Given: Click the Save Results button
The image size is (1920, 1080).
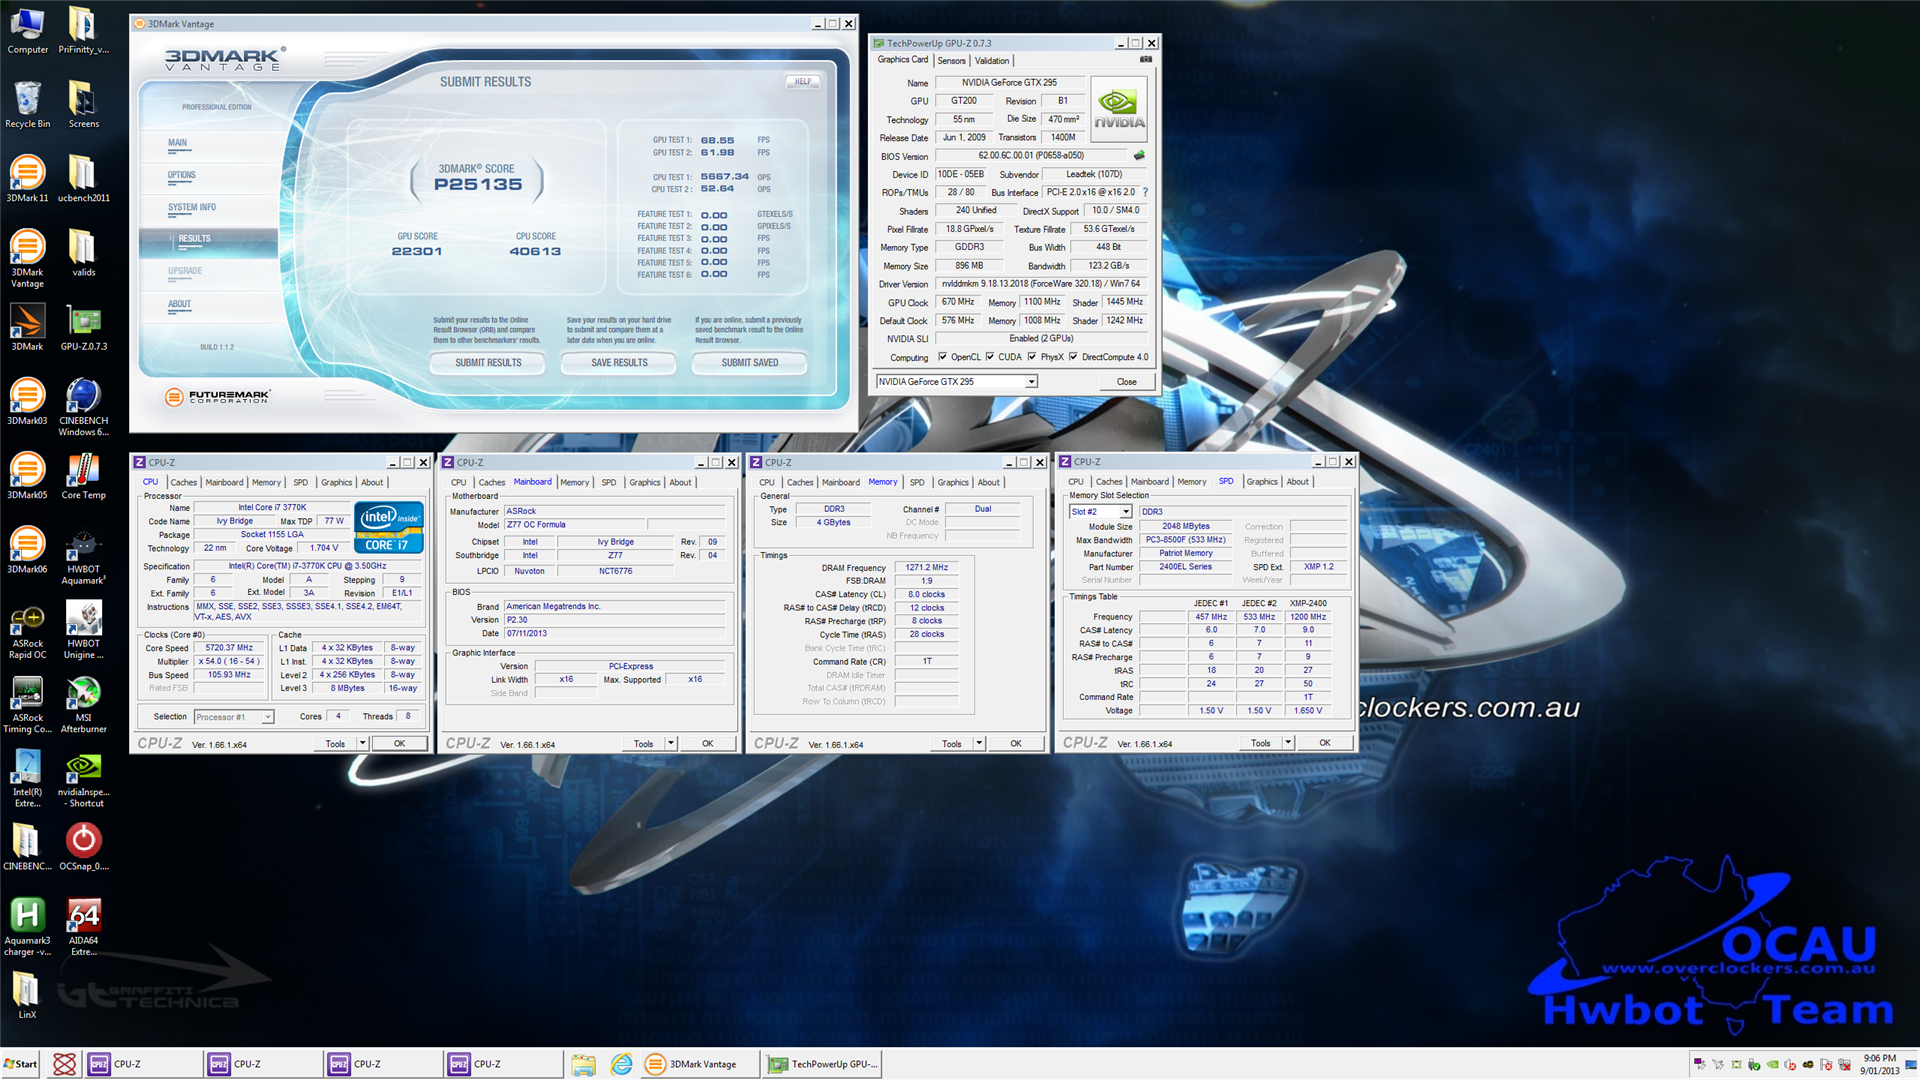Looking at the screenshot, I should tap(619, 363).
